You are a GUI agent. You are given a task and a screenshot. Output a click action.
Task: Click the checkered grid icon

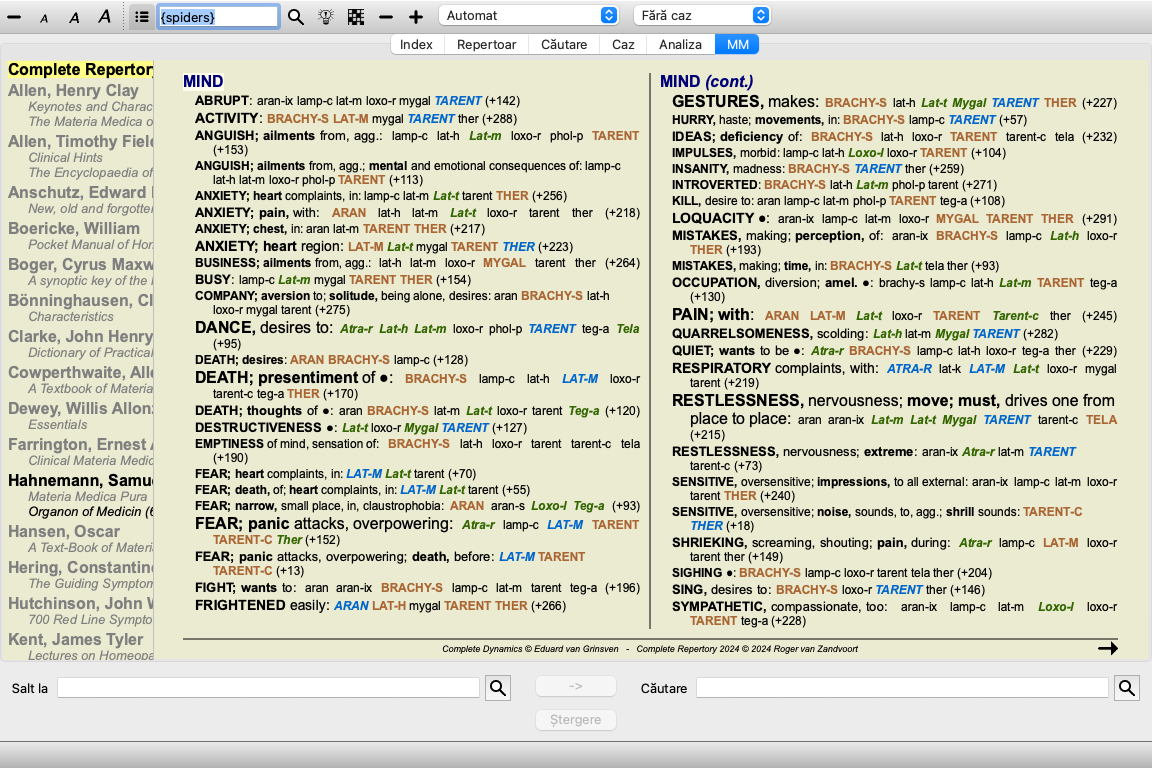356,17
